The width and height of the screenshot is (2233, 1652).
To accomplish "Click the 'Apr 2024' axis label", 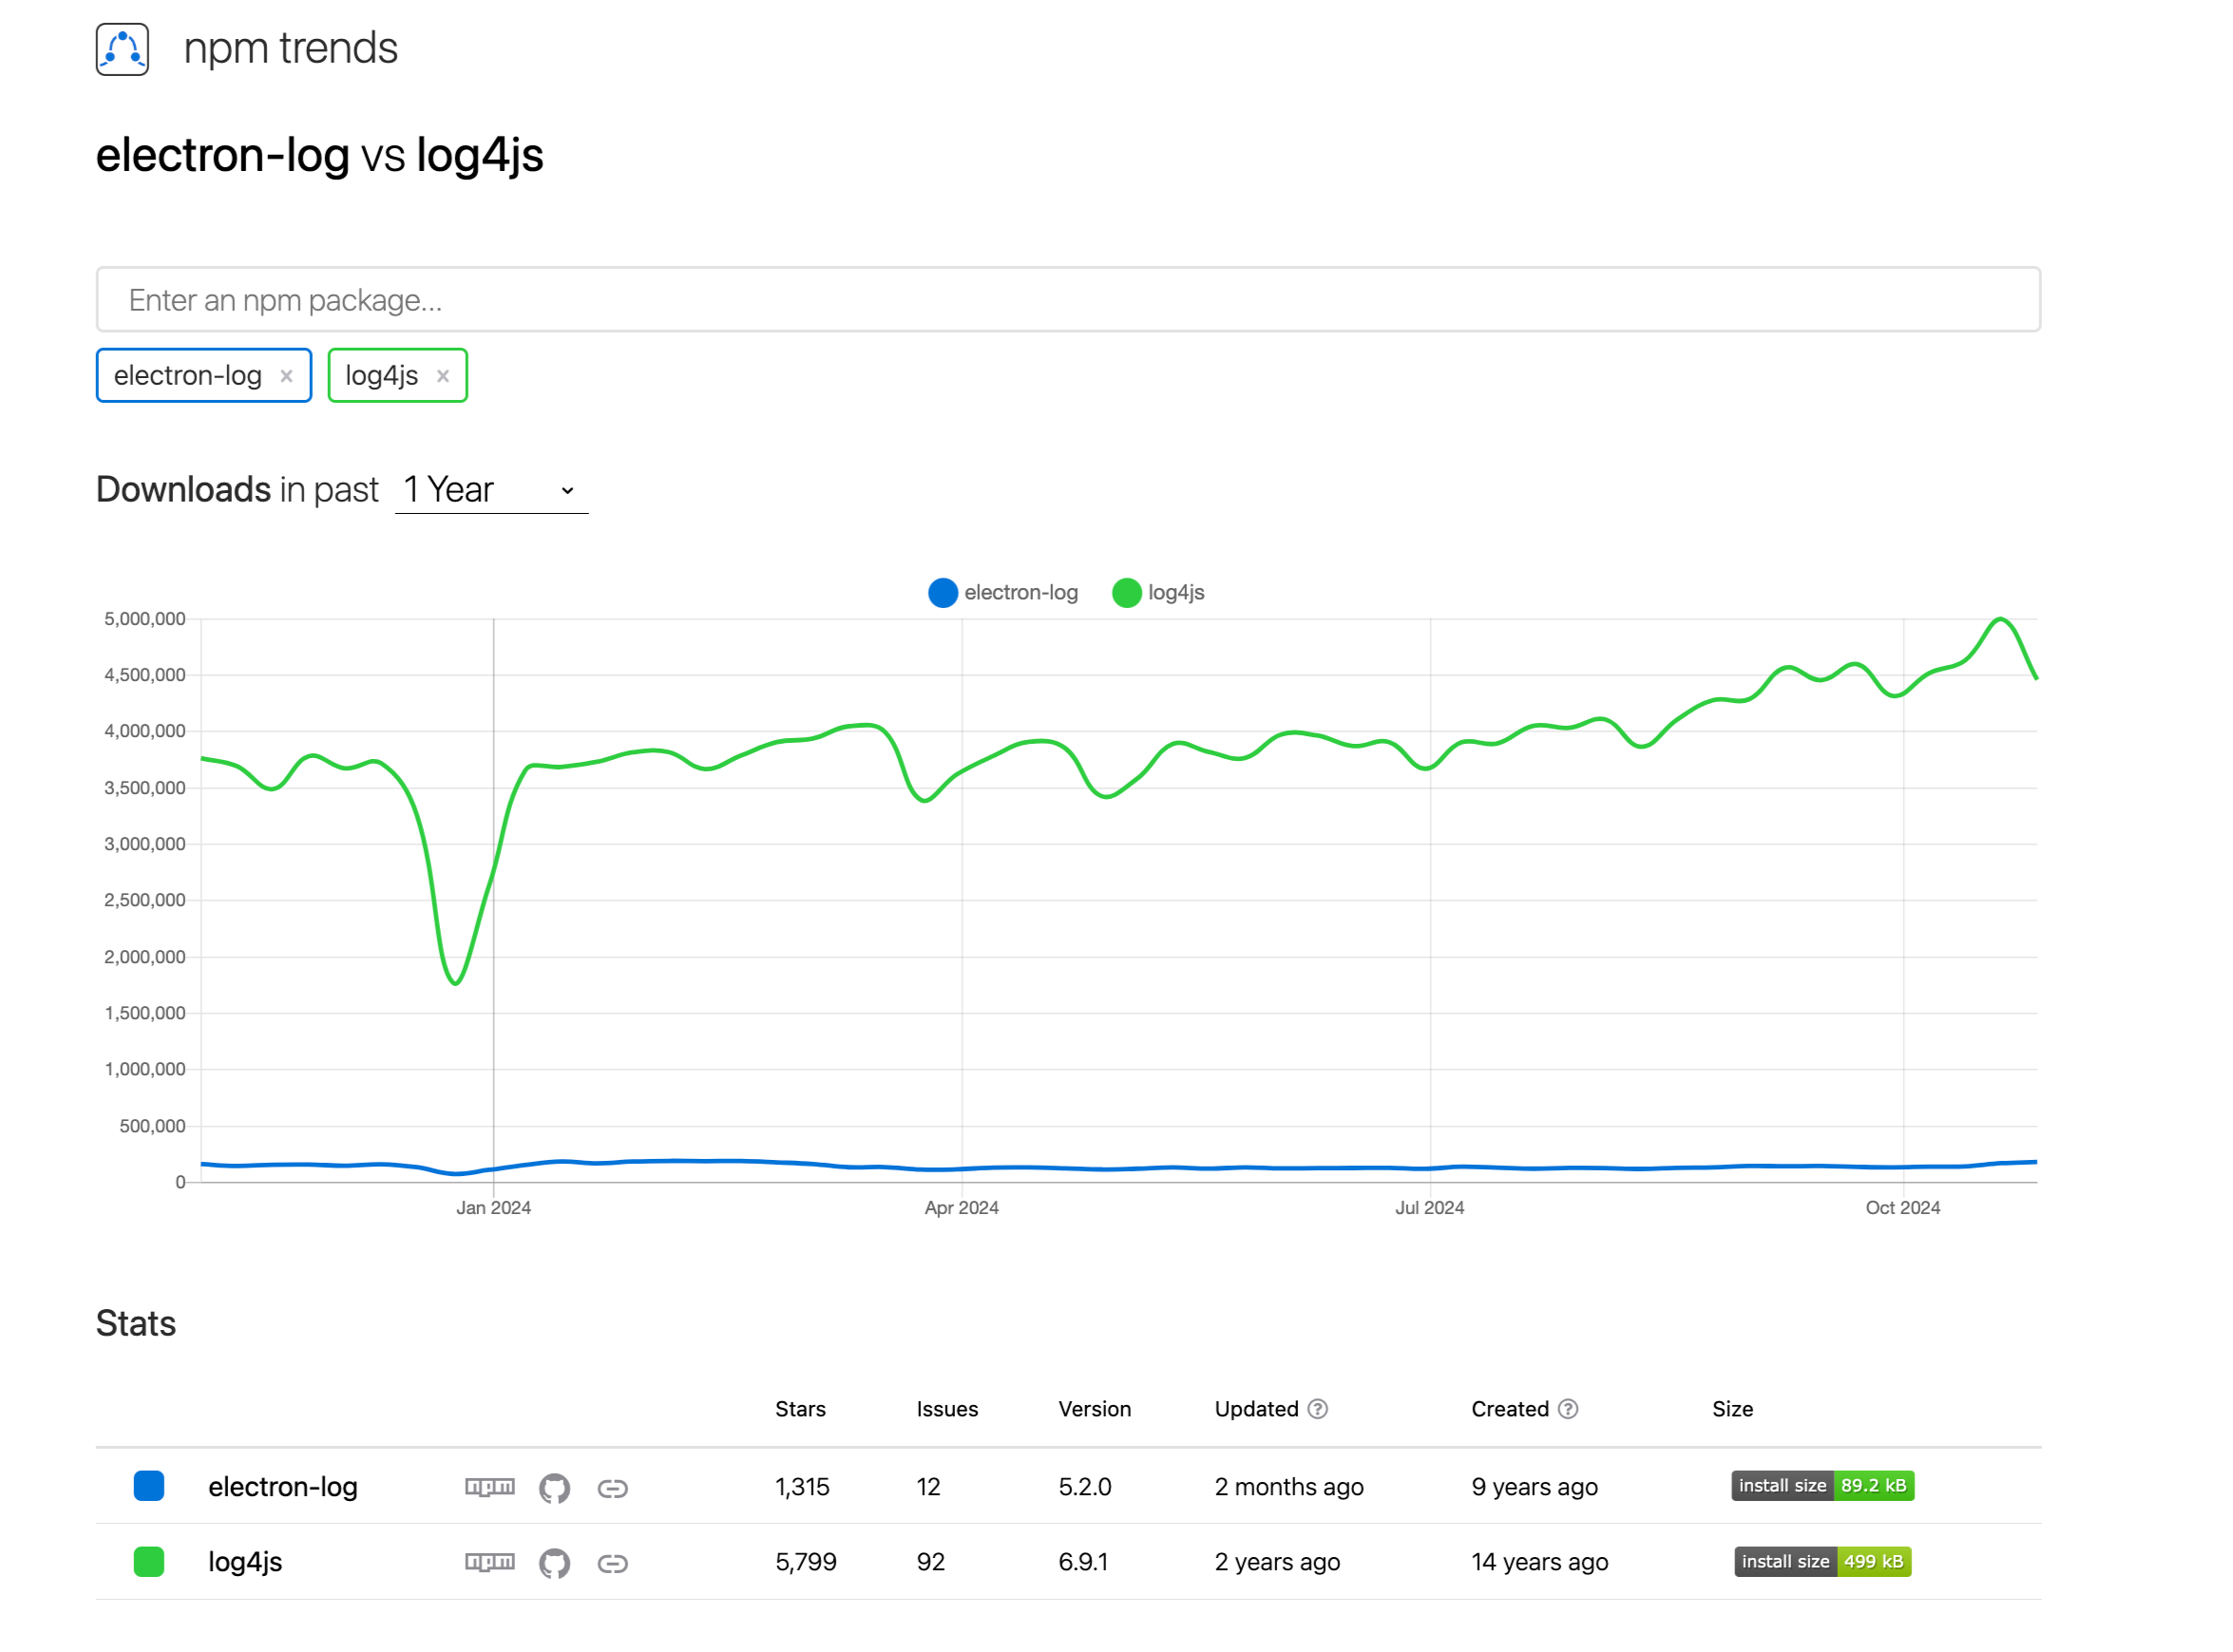I will (961, 1208).
